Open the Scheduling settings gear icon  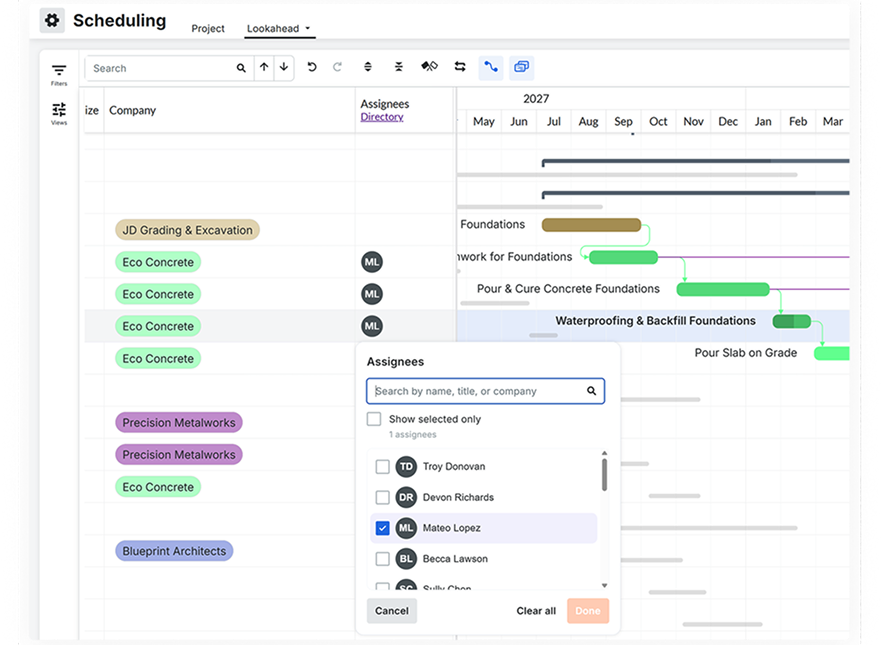(x=52, y=21)
